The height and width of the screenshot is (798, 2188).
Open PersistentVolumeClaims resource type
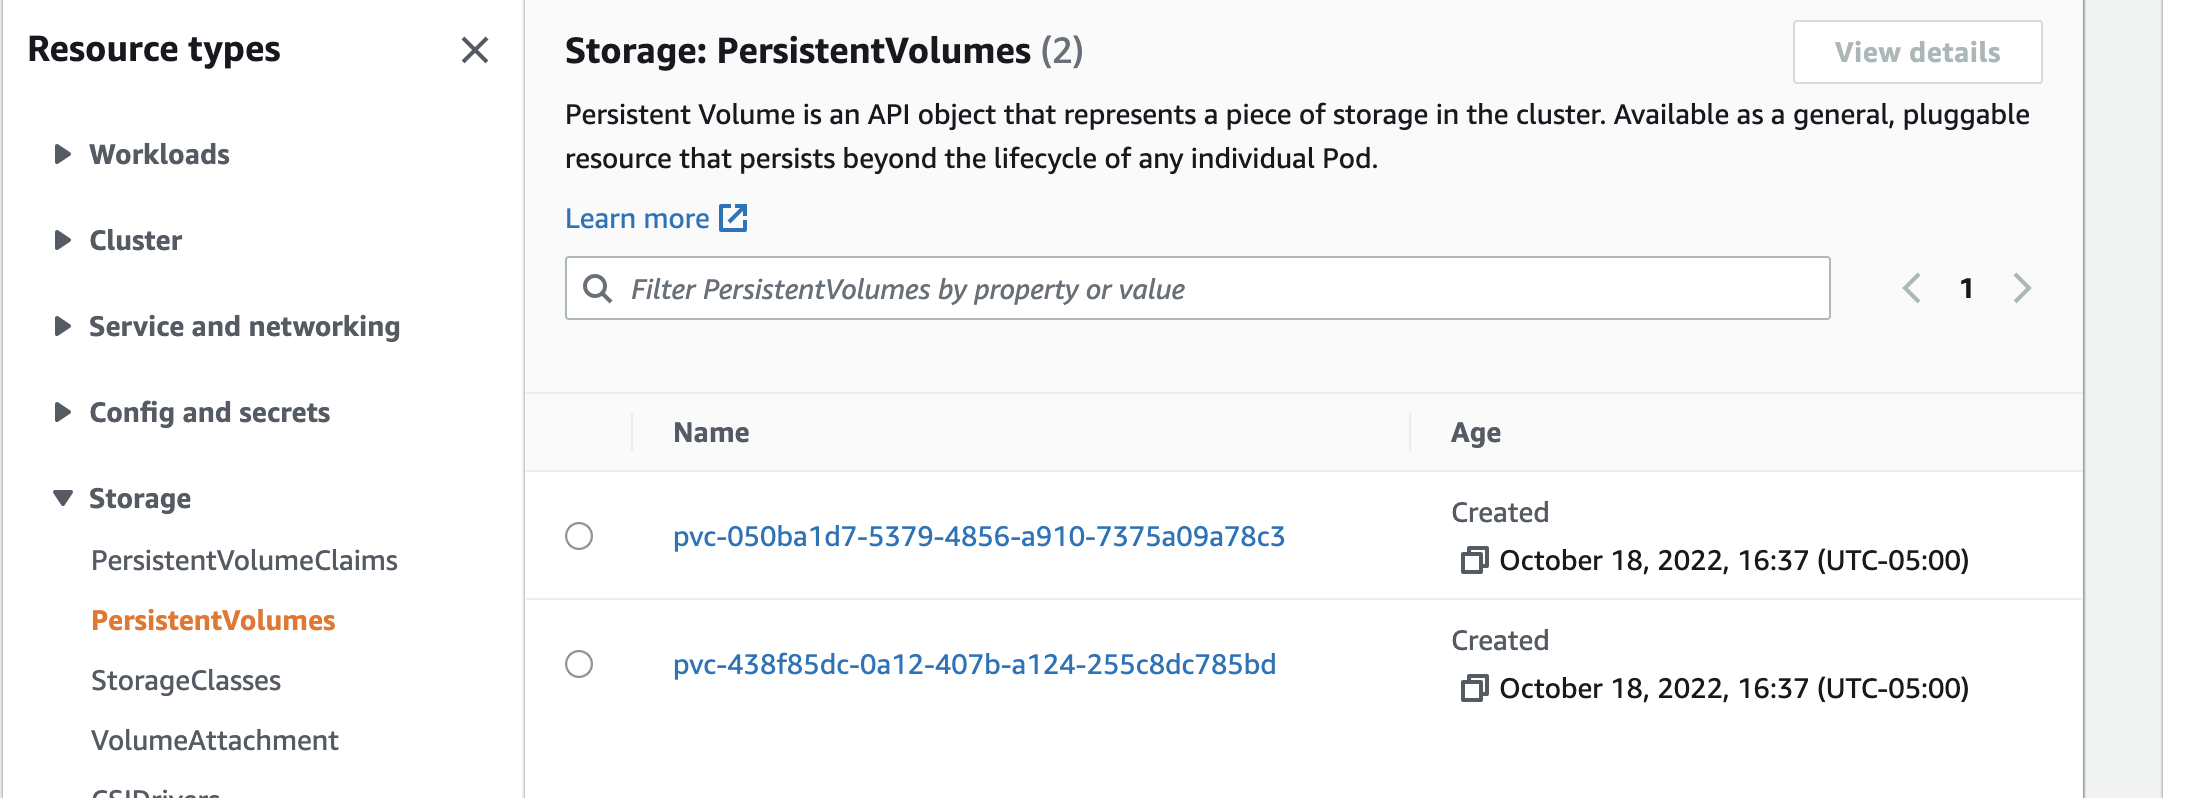pyautogui.click(x=244, y=560)
